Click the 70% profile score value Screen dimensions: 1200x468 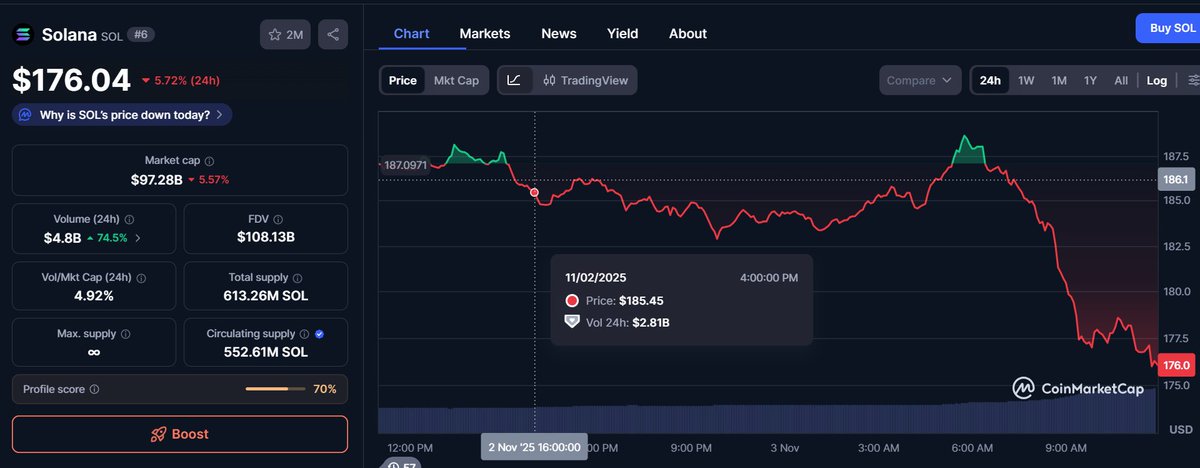(325, 389)
